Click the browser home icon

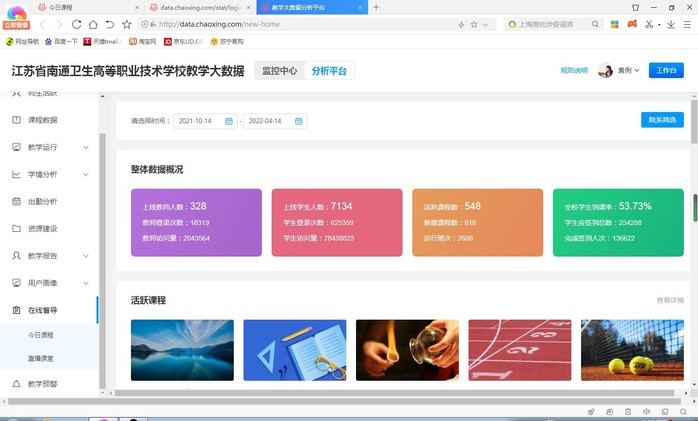coord(93,24)
